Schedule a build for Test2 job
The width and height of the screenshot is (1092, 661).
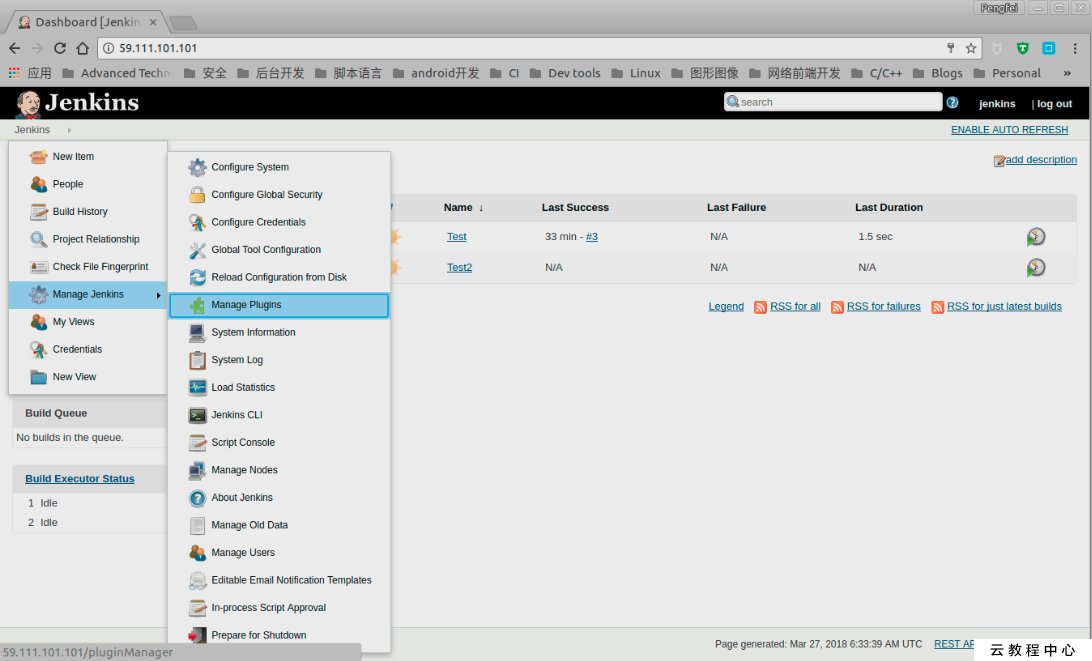coord(1036,267)
